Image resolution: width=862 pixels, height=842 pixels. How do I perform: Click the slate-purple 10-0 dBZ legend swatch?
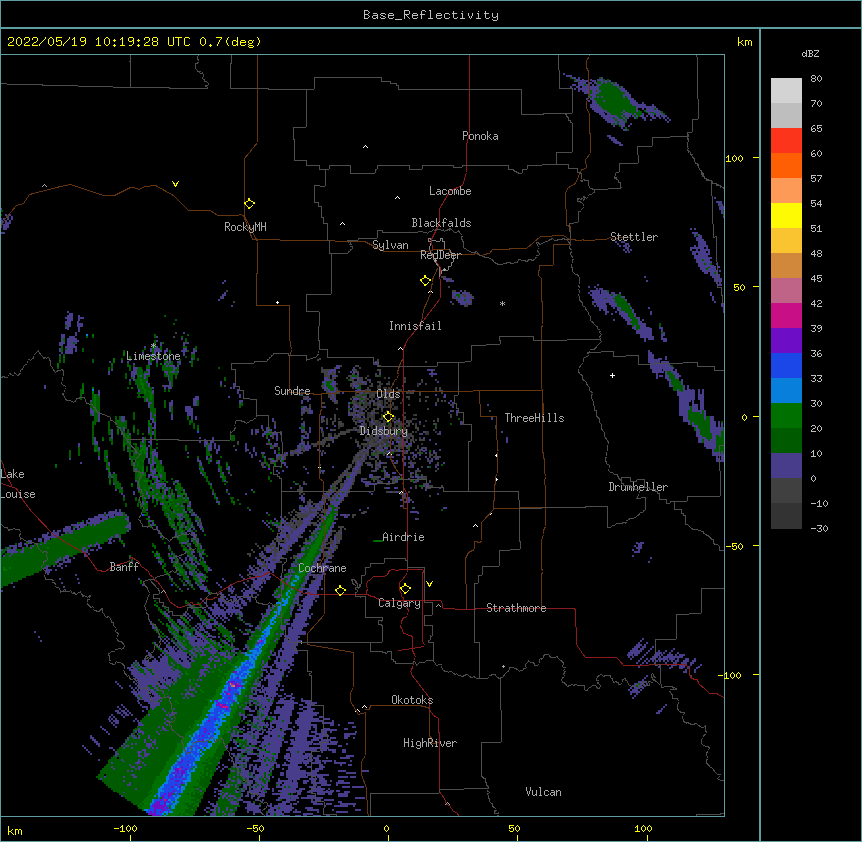point(786,466)
